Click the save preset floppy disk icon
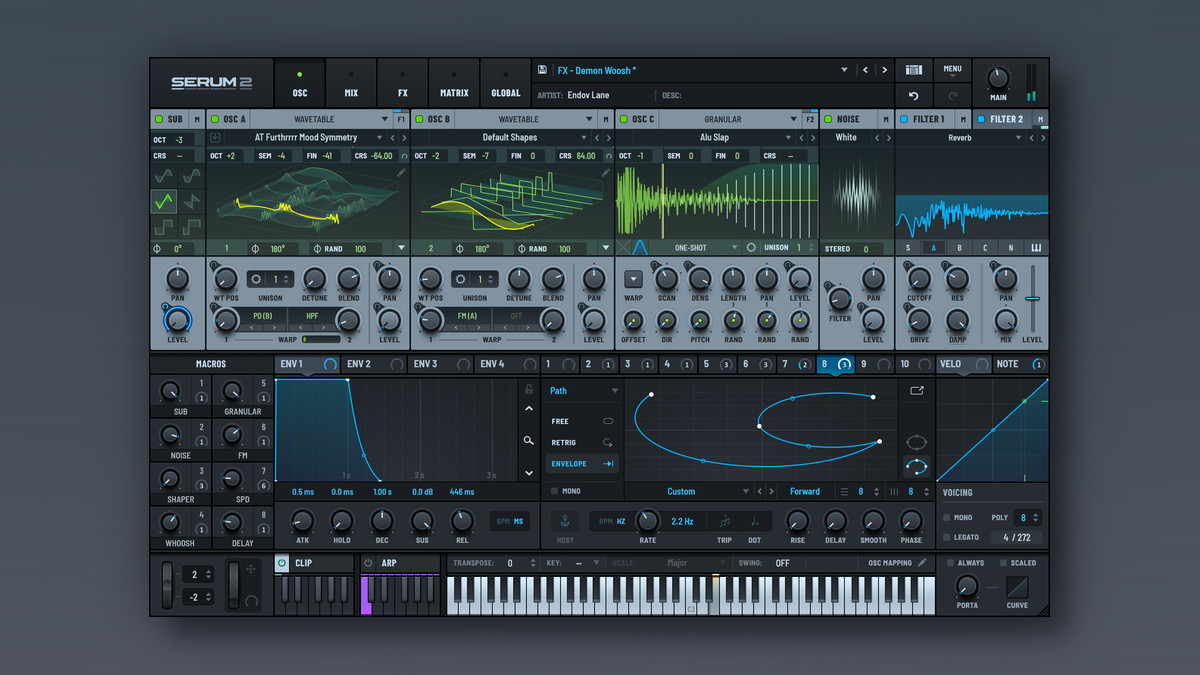Image resolution: width=1200 pixels, height=675 pixels. 542,70
